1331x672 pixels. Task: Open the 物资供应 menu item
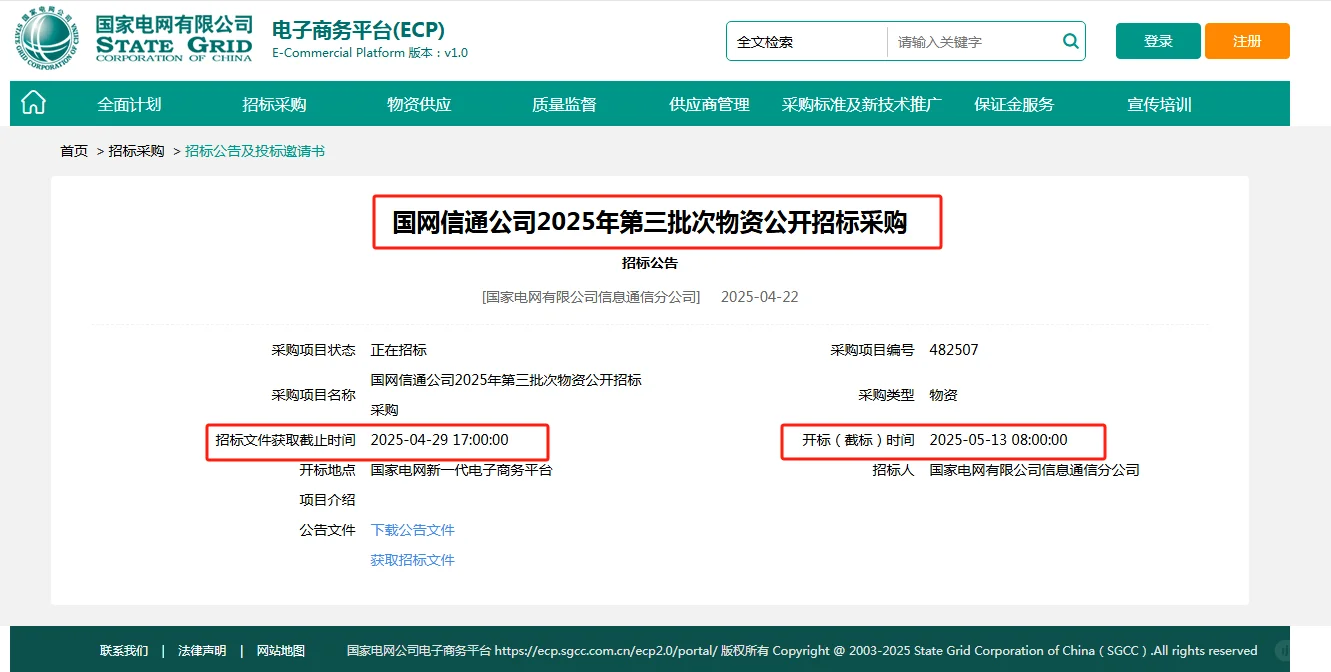pos(417,103)
